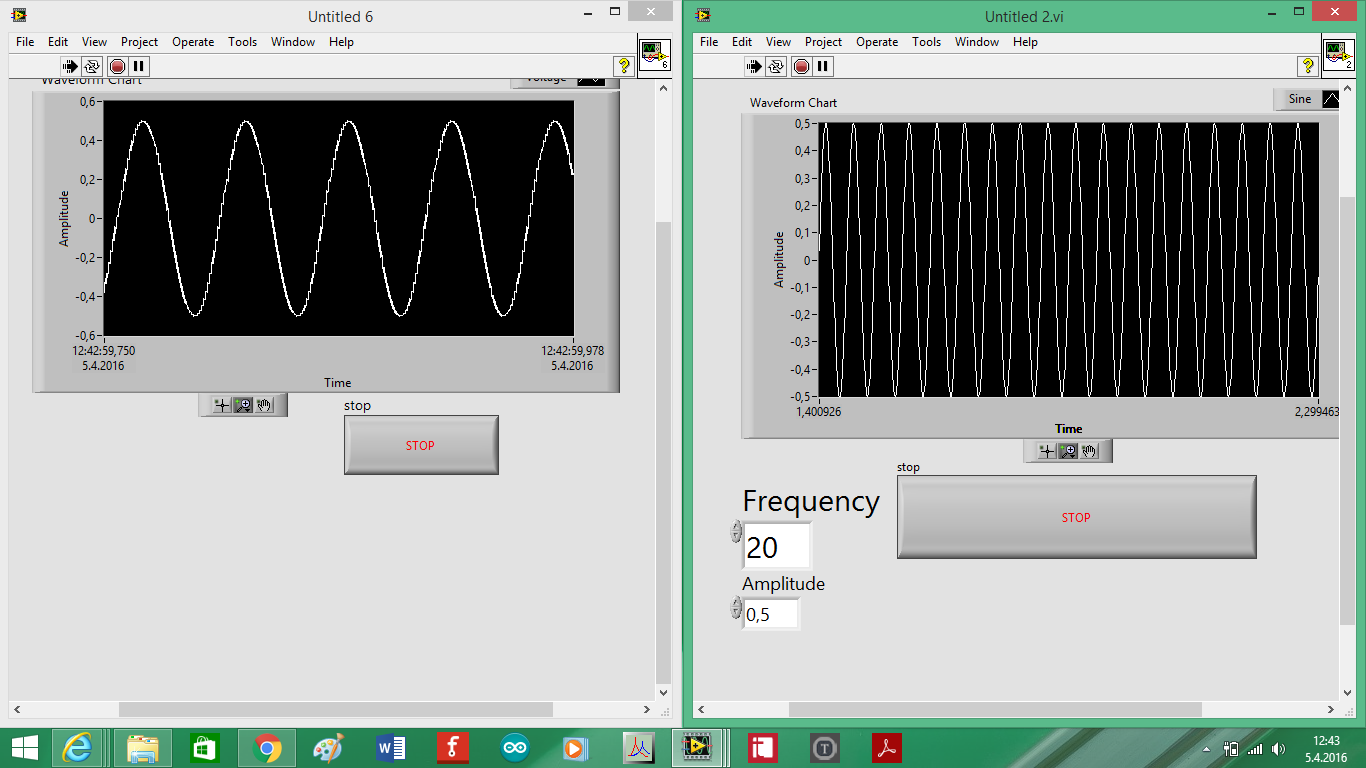Open Project menu in Untitled 2.vi
The height and width of the screenshot is (768, 1366).
tap(824, 42)
